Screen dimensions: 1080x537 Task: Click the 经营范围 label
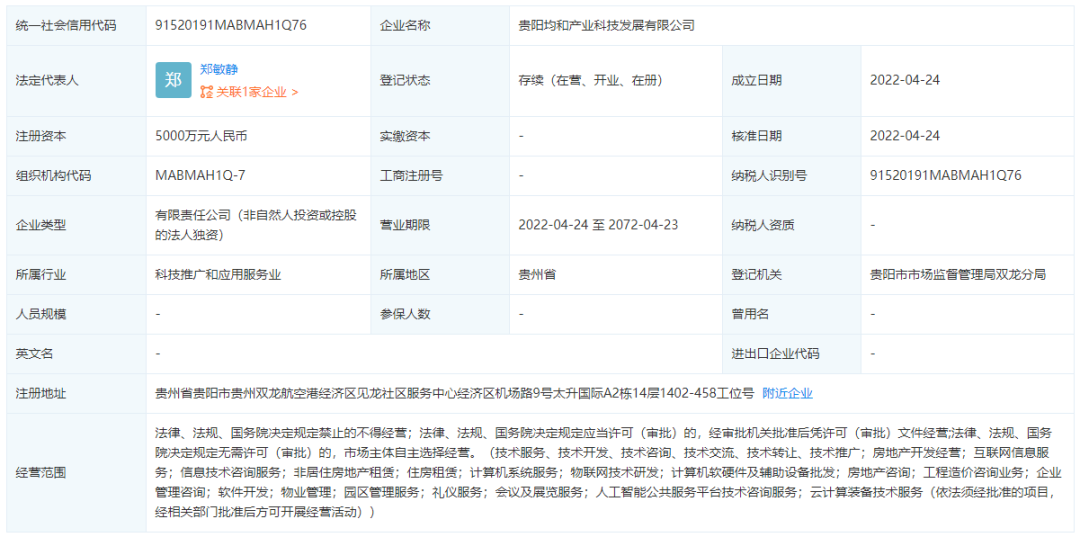point(41,473)
